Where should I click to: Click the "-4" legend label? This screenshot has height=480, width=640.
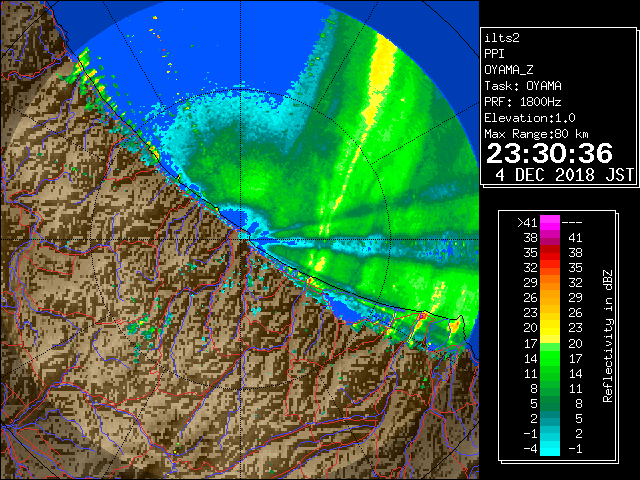530,449
